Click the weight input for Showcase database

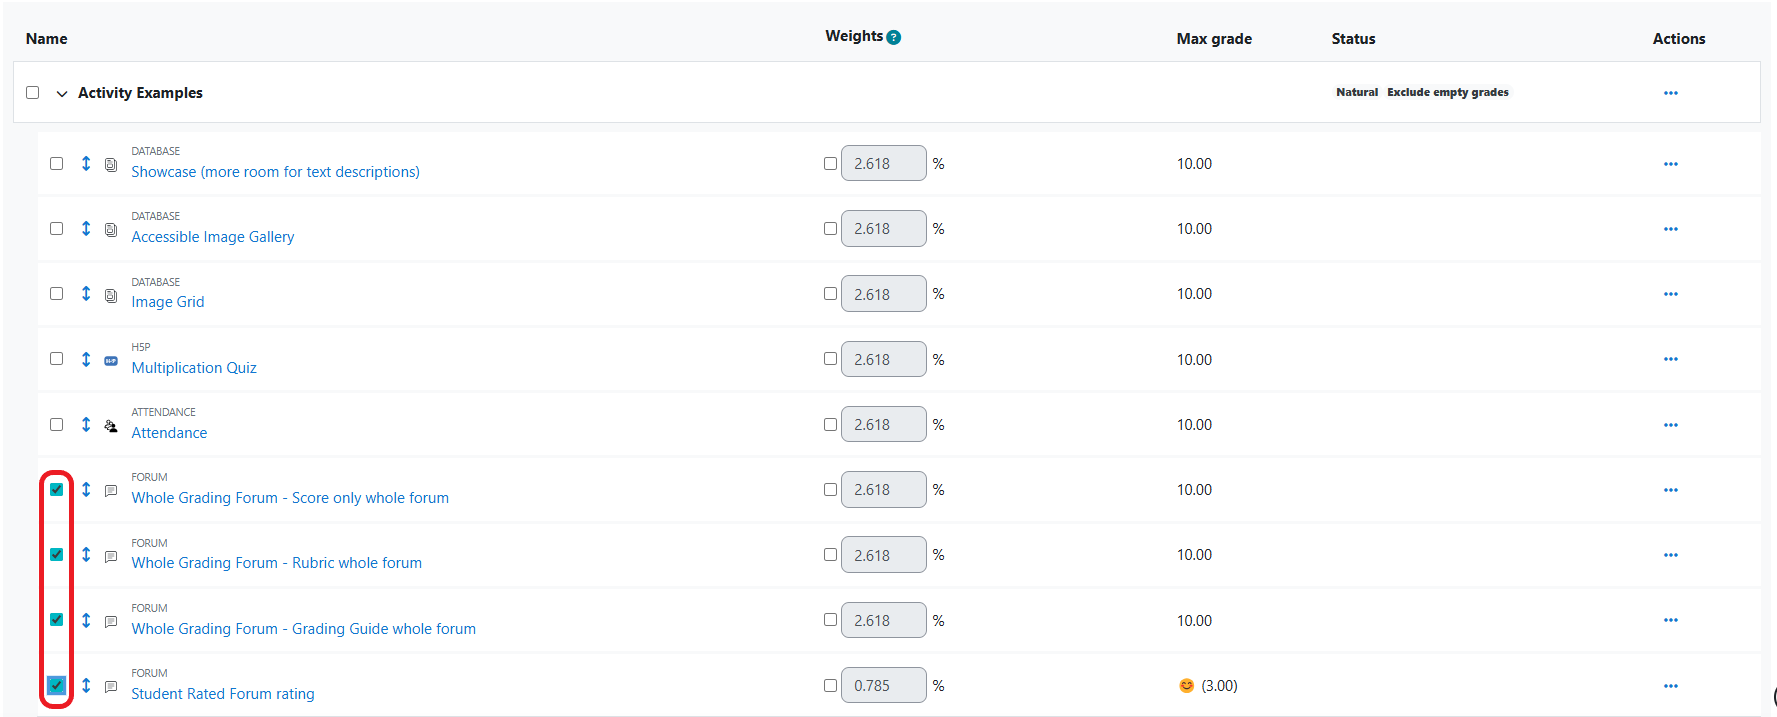point(883,163)
